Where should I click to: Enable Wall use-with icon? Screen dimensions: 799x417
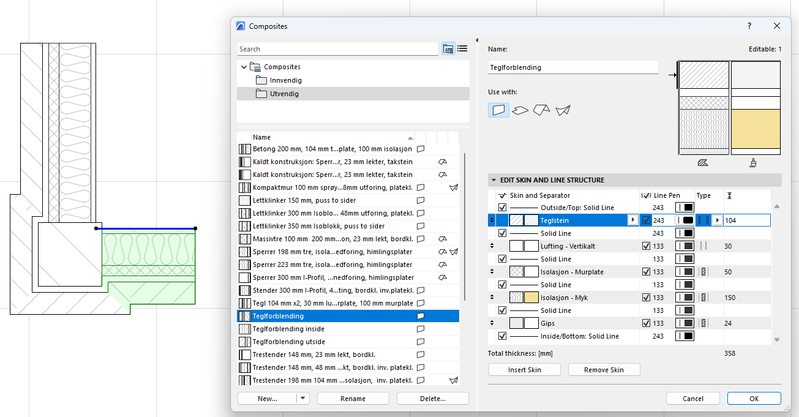[x=498, y=110]
